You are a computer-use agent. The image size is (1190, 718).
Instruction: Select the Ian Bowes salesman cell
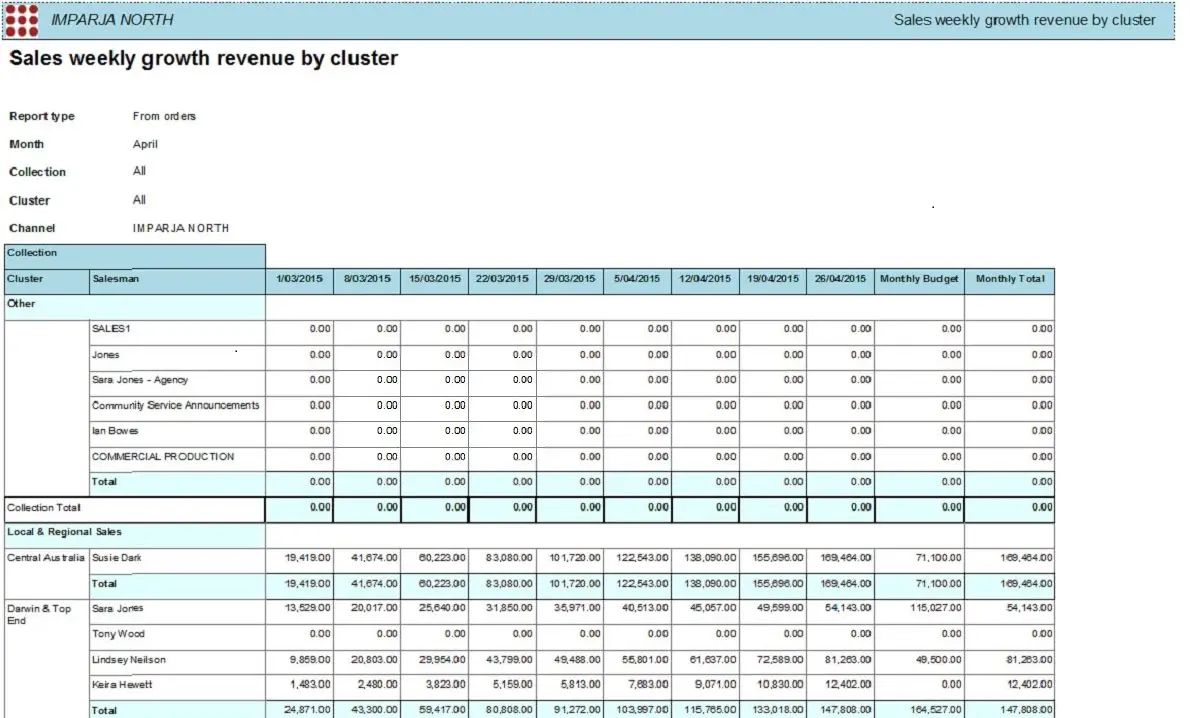coord(115,431)
